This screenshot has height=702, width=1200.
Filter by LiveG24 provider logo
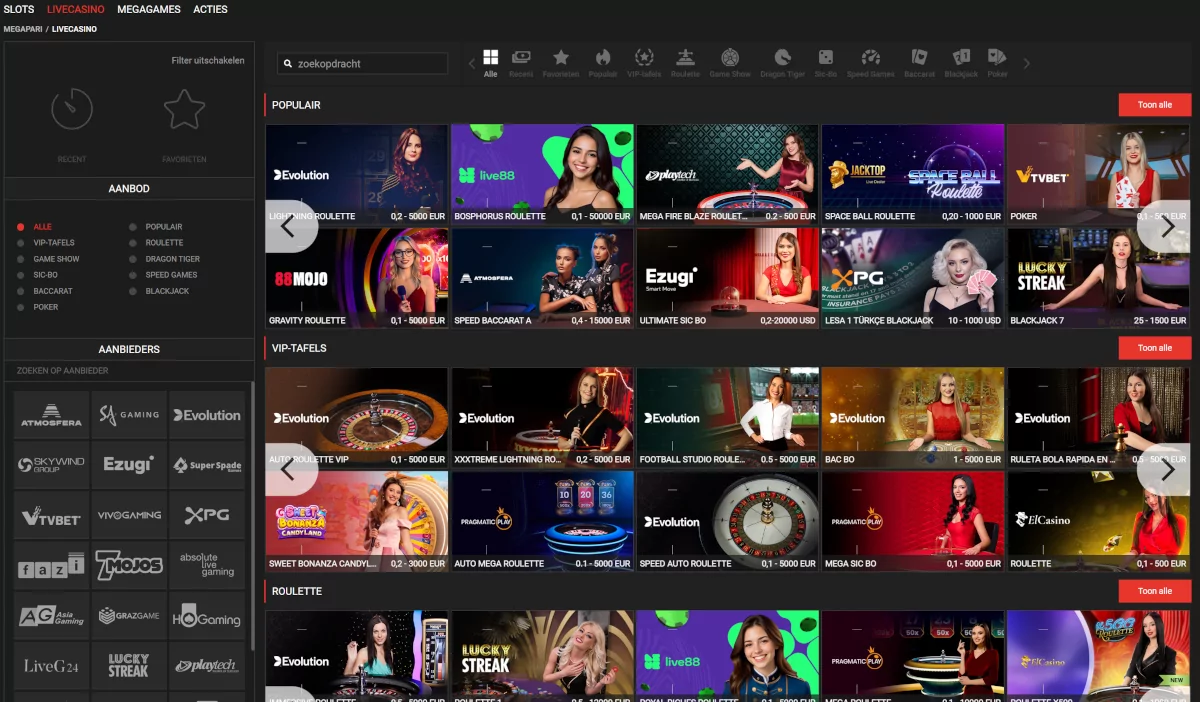[x=52, y=665]
